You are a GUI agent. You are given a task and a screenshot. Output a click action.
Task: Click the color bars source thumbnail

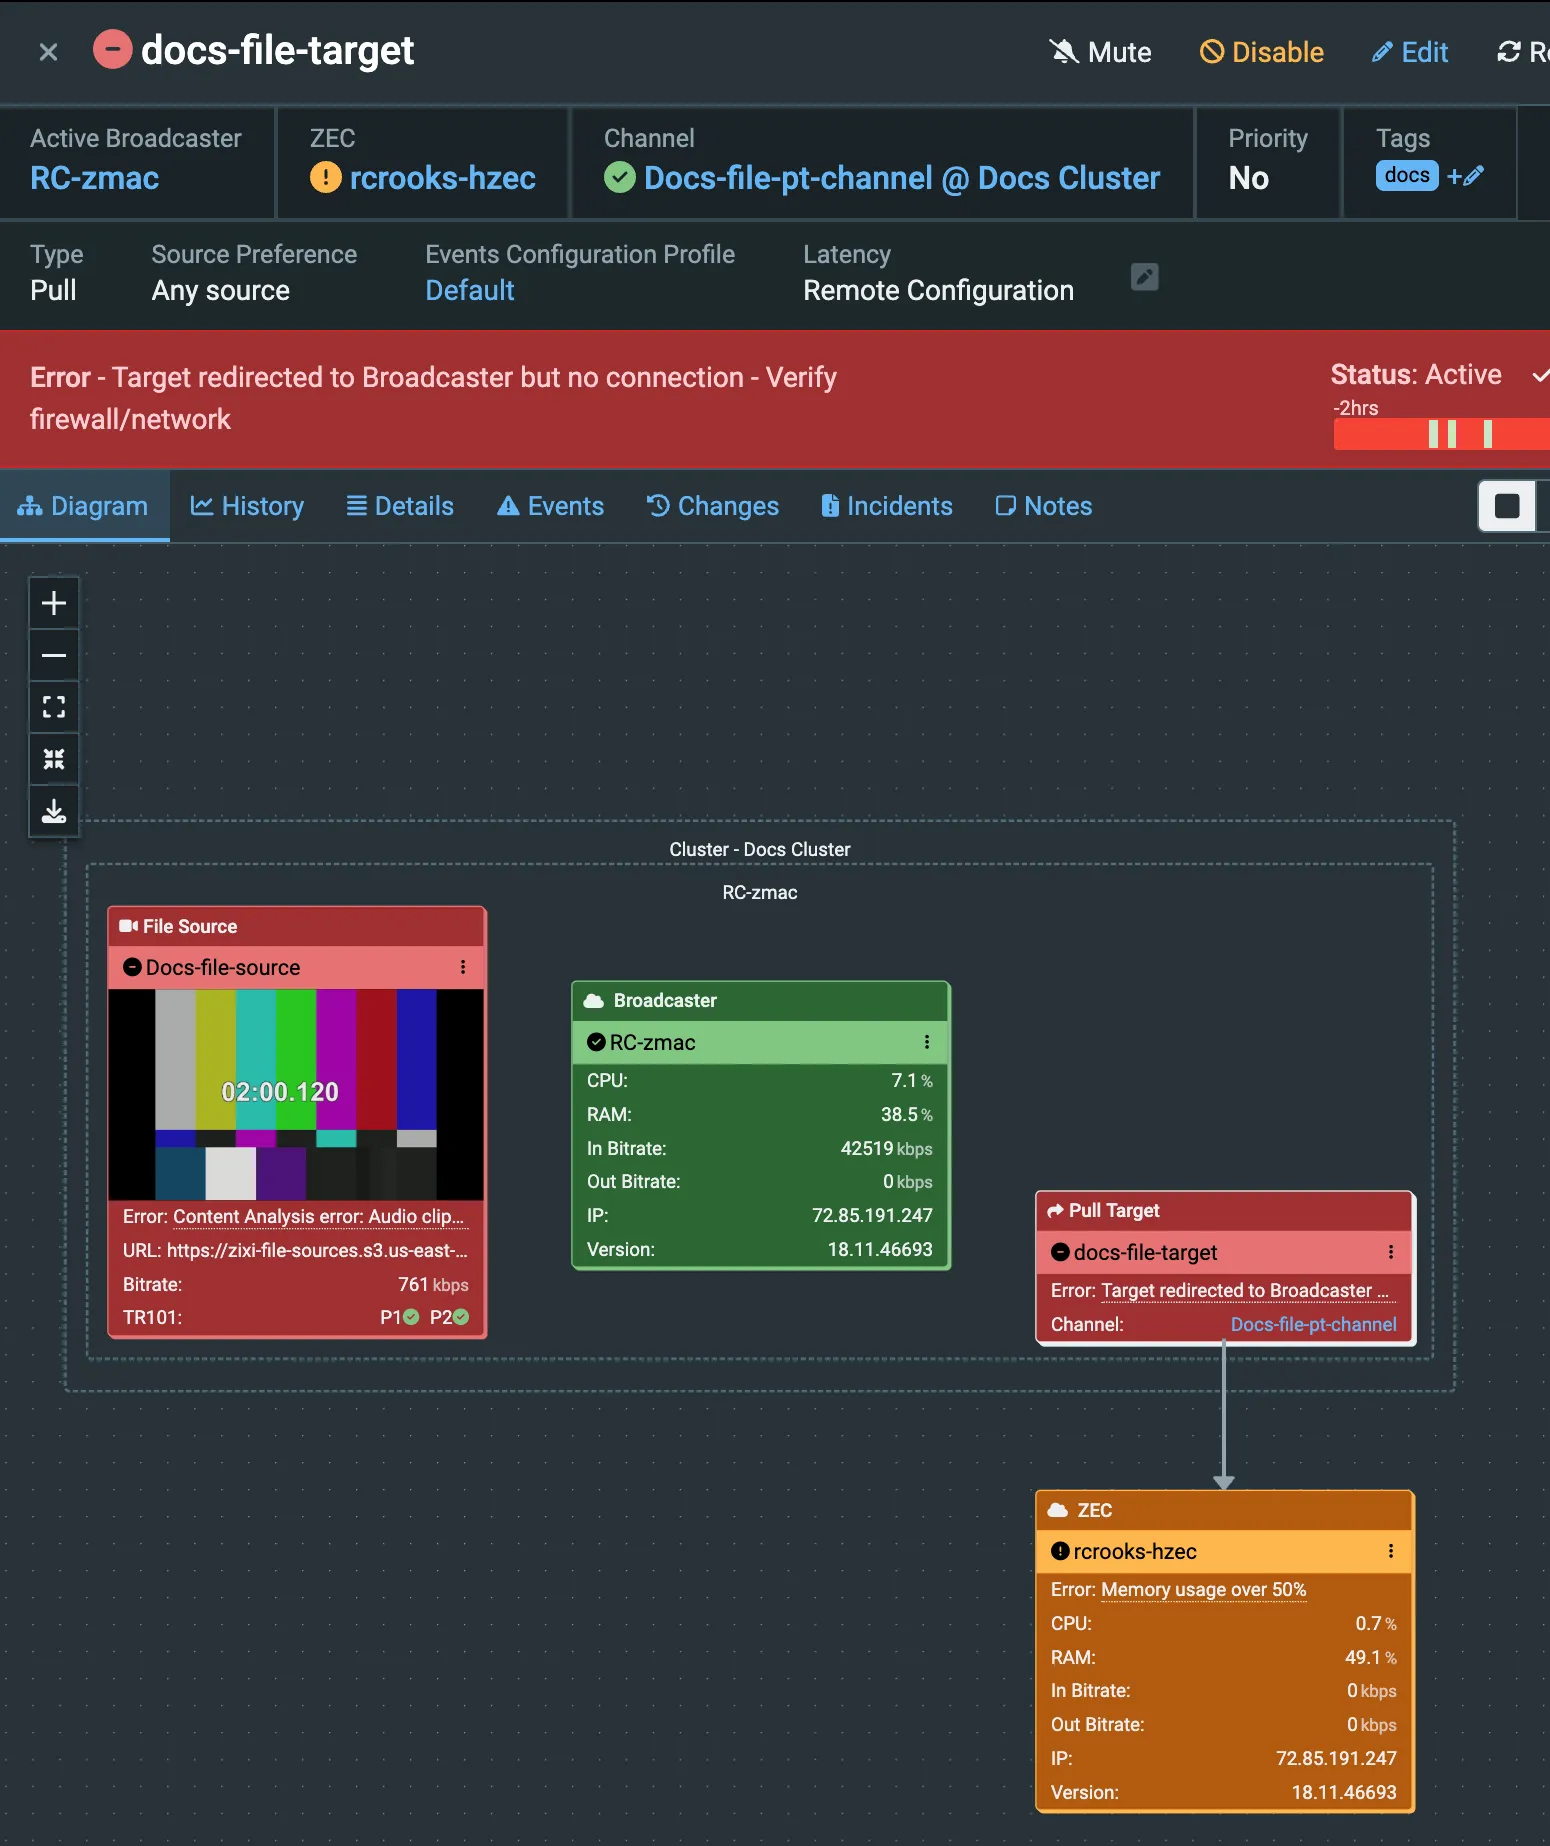[296, 1094]
